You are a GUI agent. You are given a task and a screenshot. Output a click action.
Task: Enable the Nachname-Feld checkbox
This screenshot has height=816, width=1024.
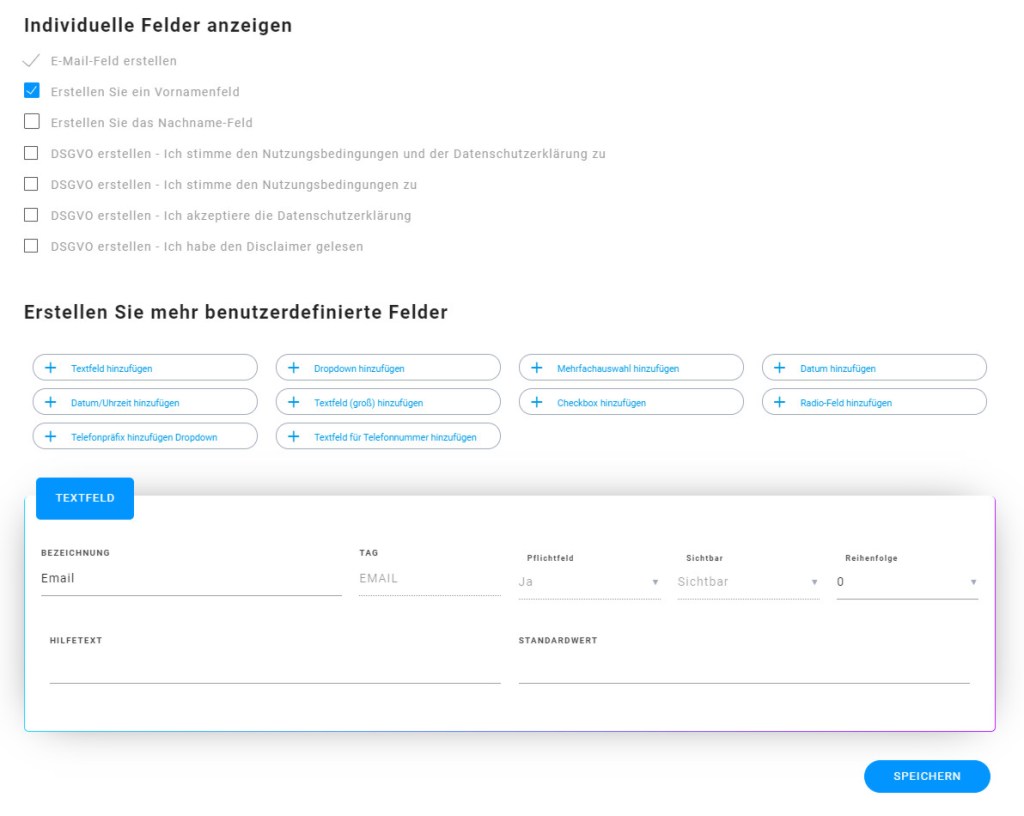click(x=31, y=122)
